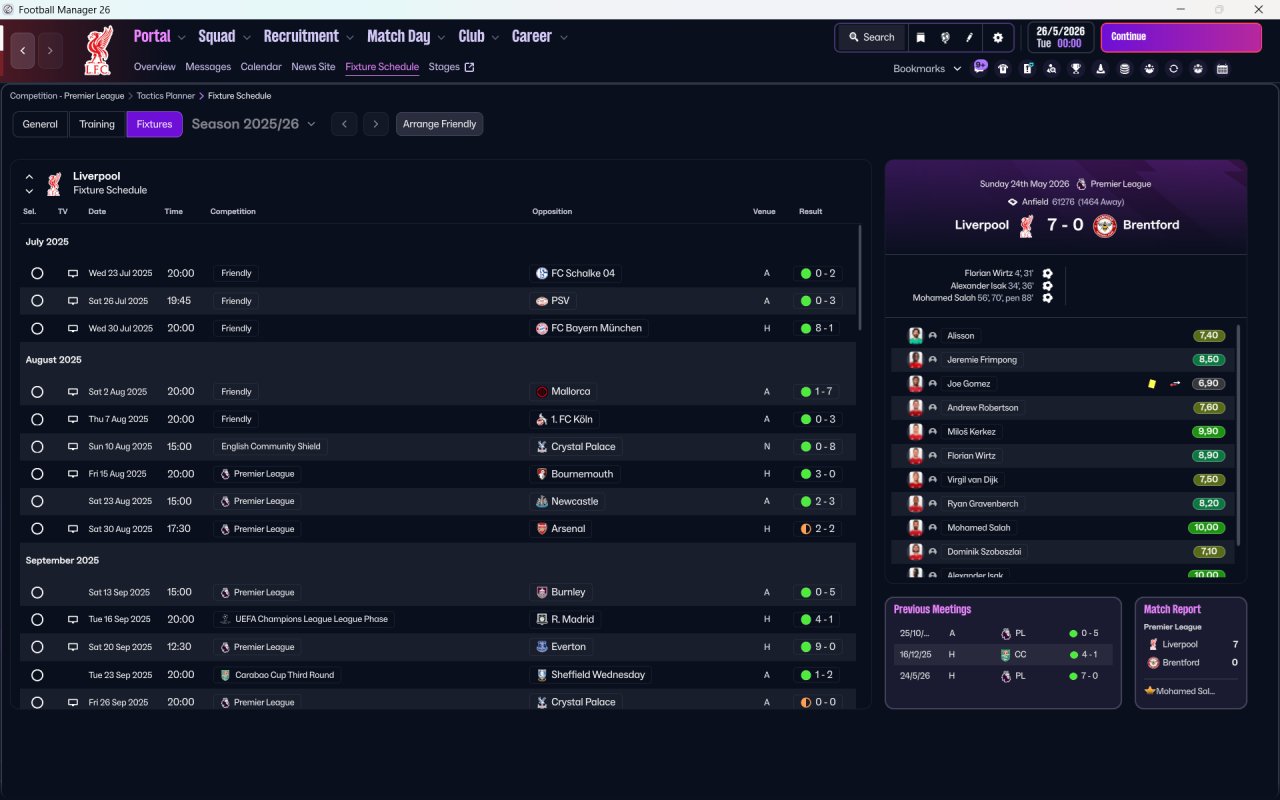Open the Messages tab
Image resolution: width=1280 pixels, height=800 pixels.
(x=208, y=67)
